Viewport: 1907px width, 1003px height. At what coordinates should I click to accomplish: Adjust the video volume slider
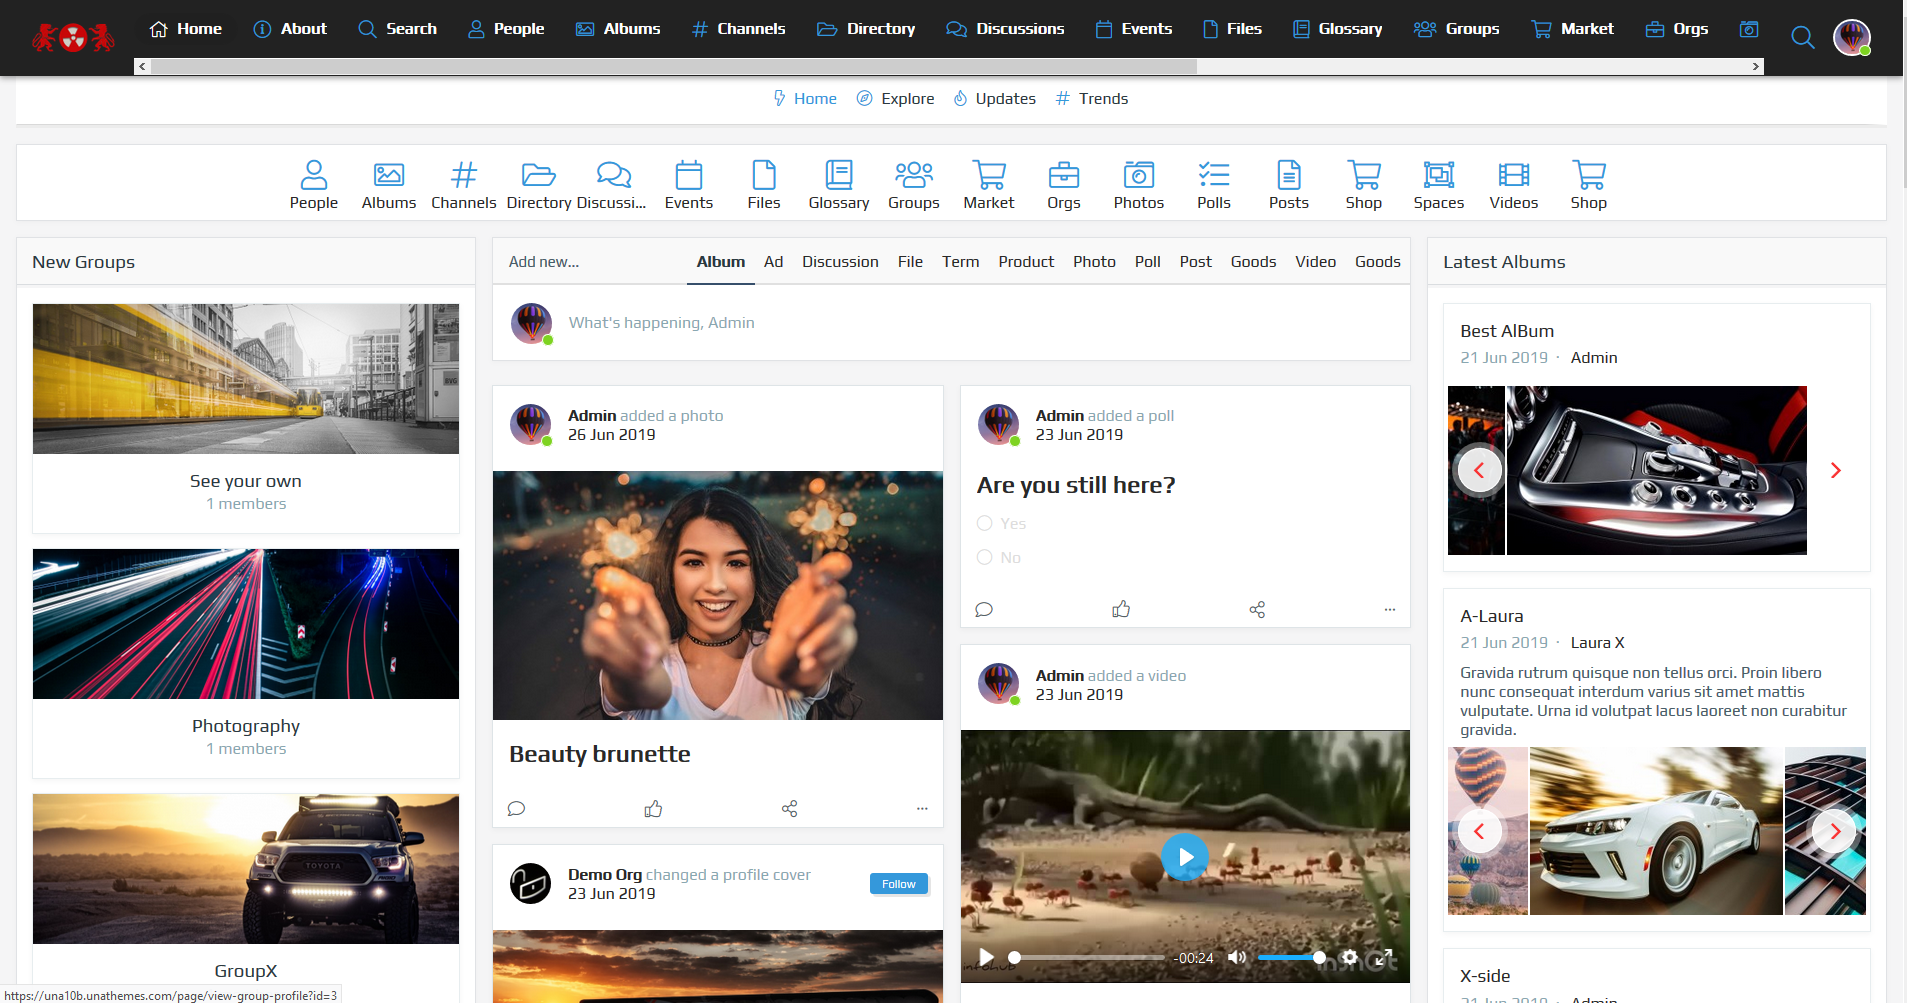coord(1290,958)
